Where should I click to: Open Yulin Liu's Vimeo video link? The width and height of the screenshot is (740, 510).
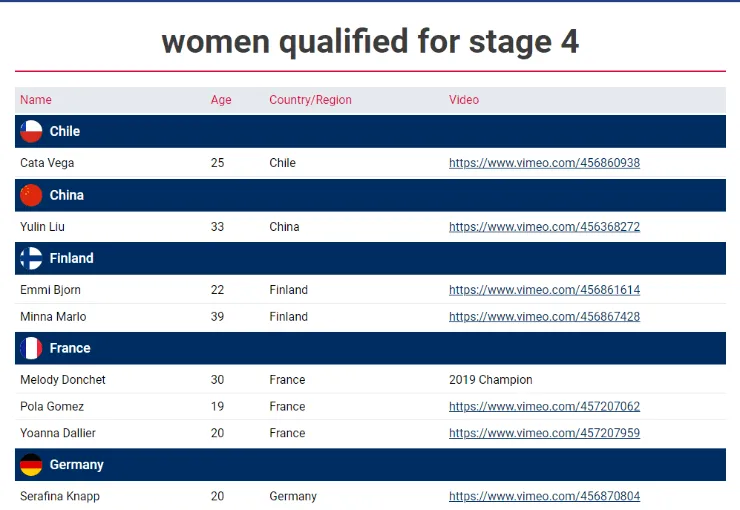tap(544, 227)
